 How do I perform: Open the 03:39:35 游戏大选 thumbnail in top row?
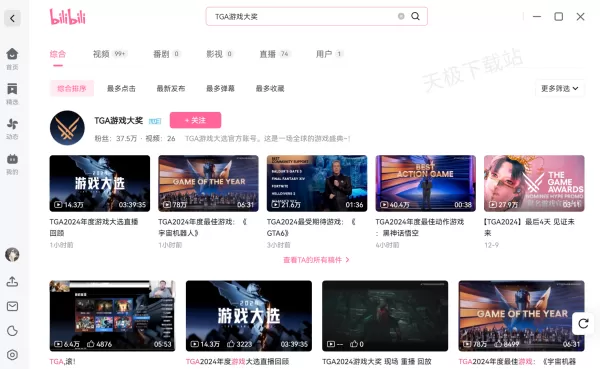[100, 183]
